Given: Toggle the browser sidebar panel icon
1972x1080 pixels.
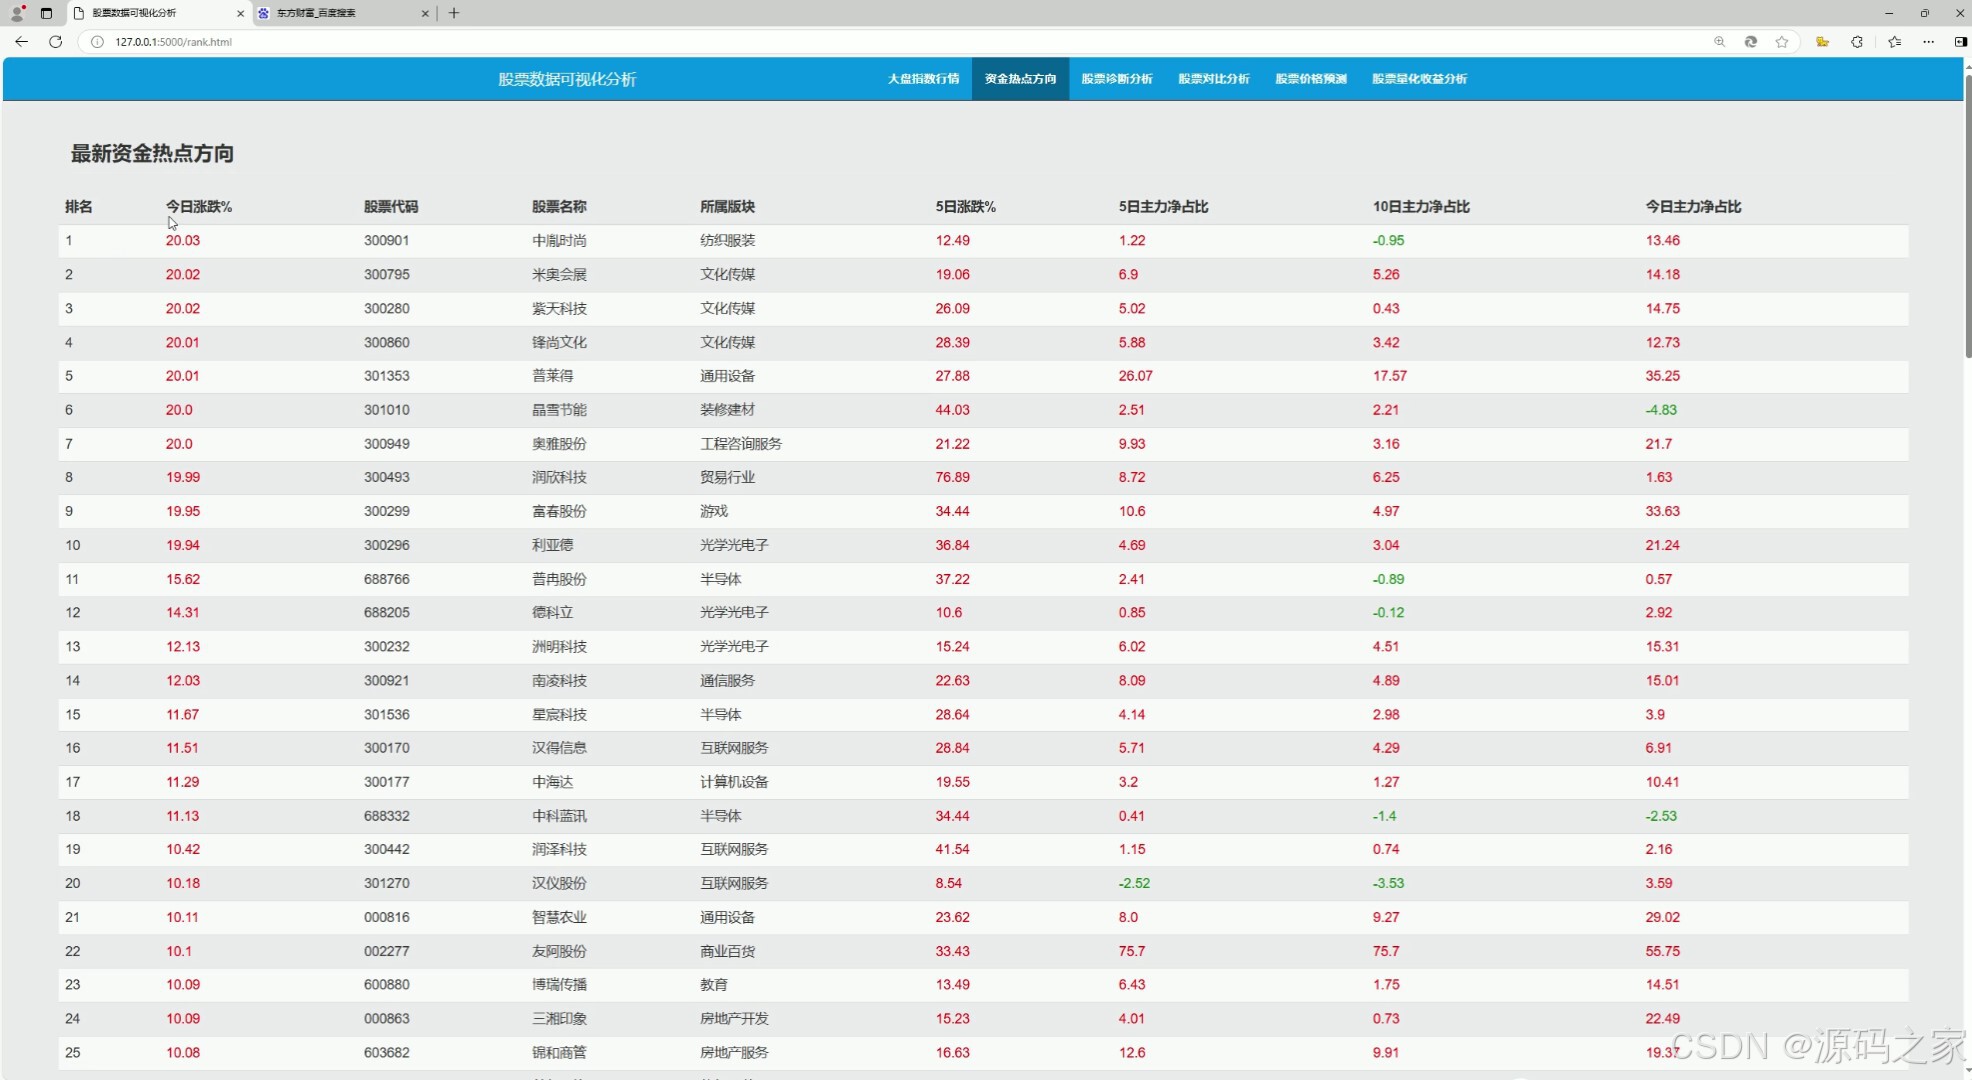Looking at the screenshot, I should pos(1960,42).
